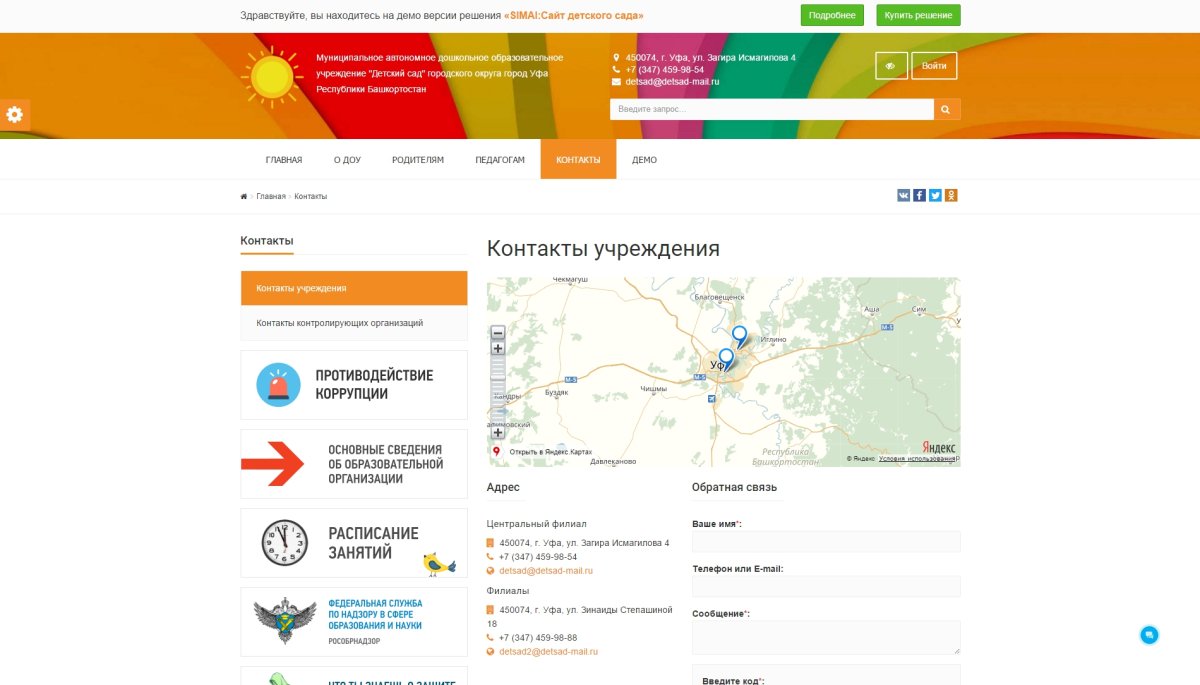Viewport: 1200px width, 685px height.
Task: Zoom out on the map with the minus control
Action: pos(498,330)
